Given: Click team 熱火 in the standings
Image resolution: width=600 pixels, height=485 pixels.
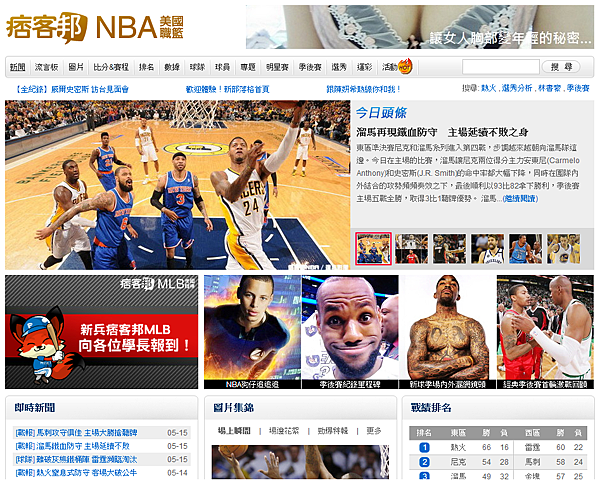Looking at the screenshot, I should click(458, 447).
